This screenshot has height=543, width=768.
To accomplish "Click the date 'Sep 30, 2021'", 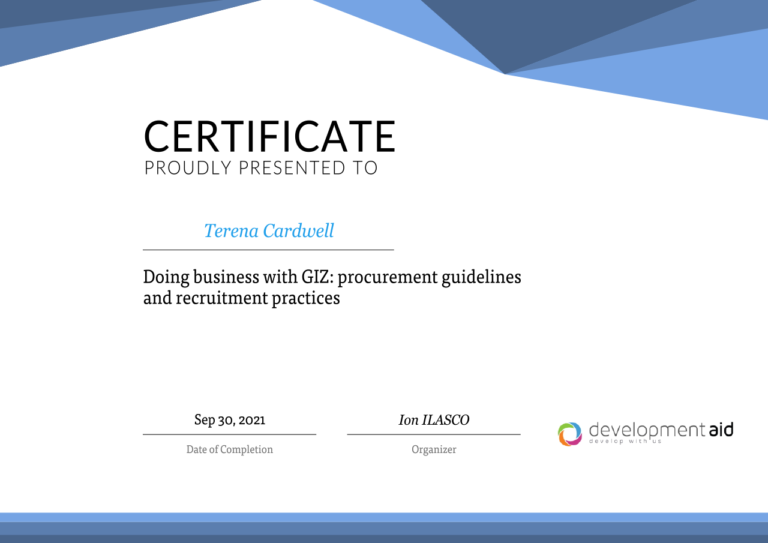I will (x=230, y=420).
